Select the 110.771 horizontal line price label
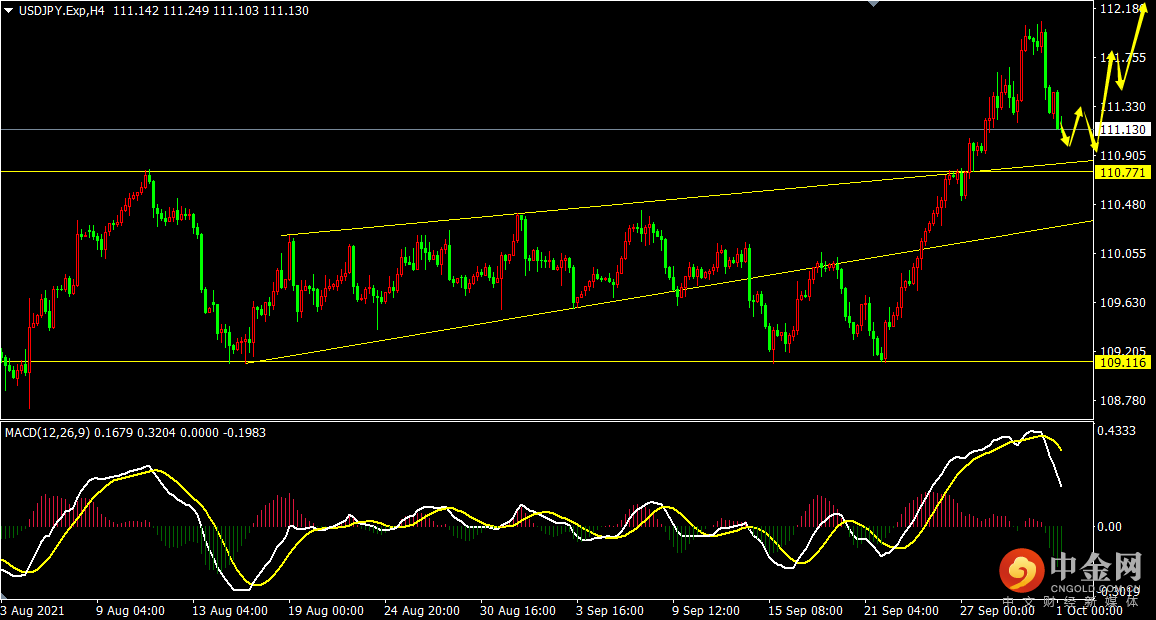Viewport: 1156px width, 620px height. (x=1123, y=173)
